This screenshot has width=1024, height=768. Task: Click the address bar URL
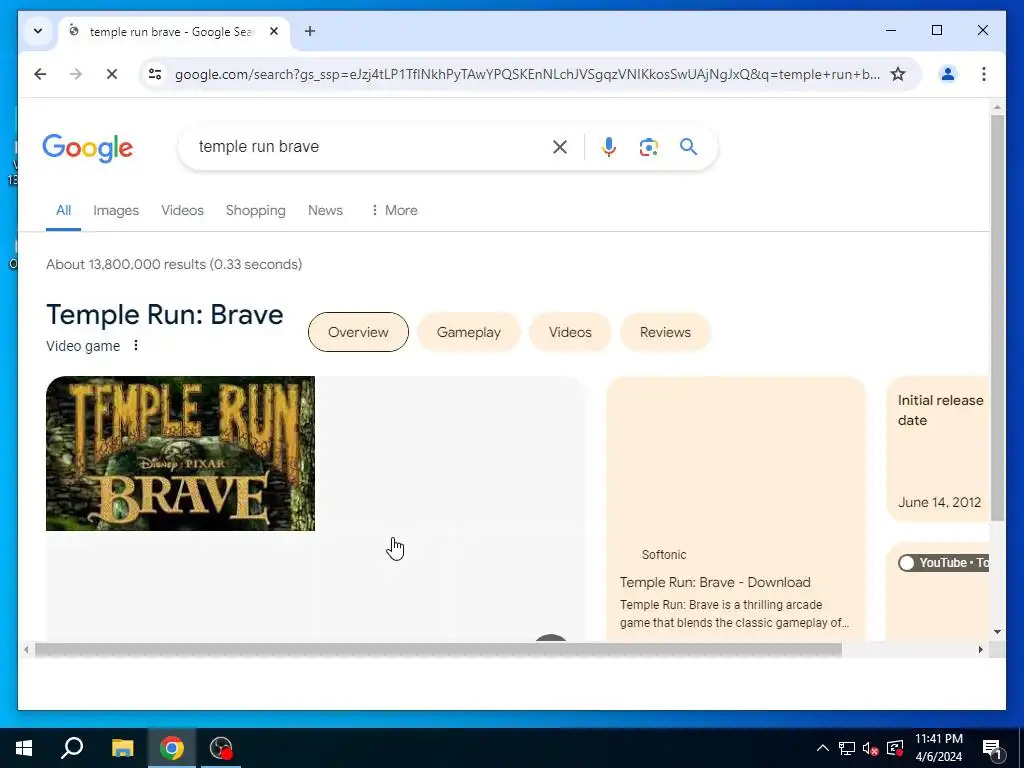[x=526, y=74]
